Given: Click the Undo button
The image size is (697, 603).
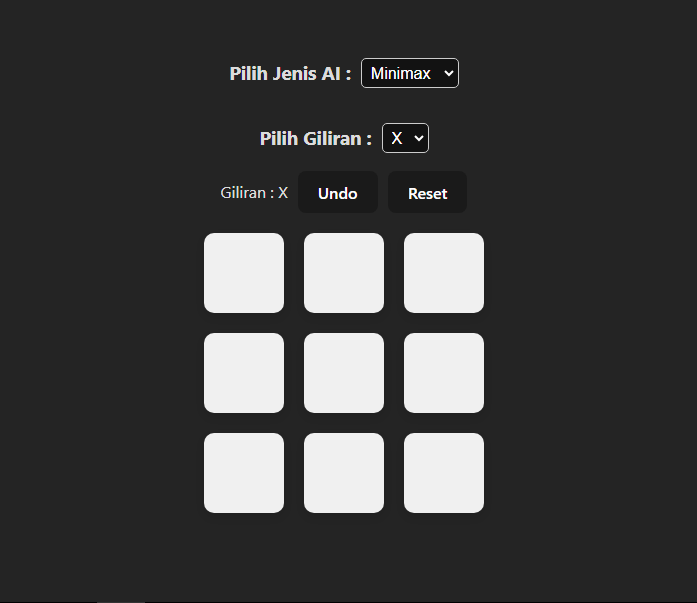Looking at the screenshot, I should pos(338,192).
